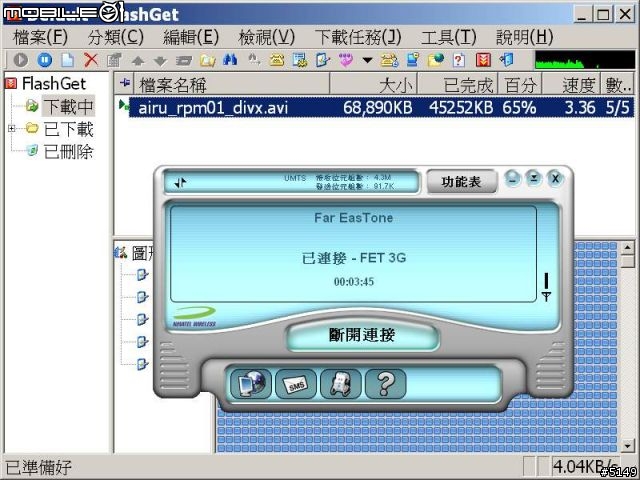Image resolution: width=640 pixels, height=480 pixels.
Task: Open the 檔案(F) menu
Action: [x=40, y=37]
